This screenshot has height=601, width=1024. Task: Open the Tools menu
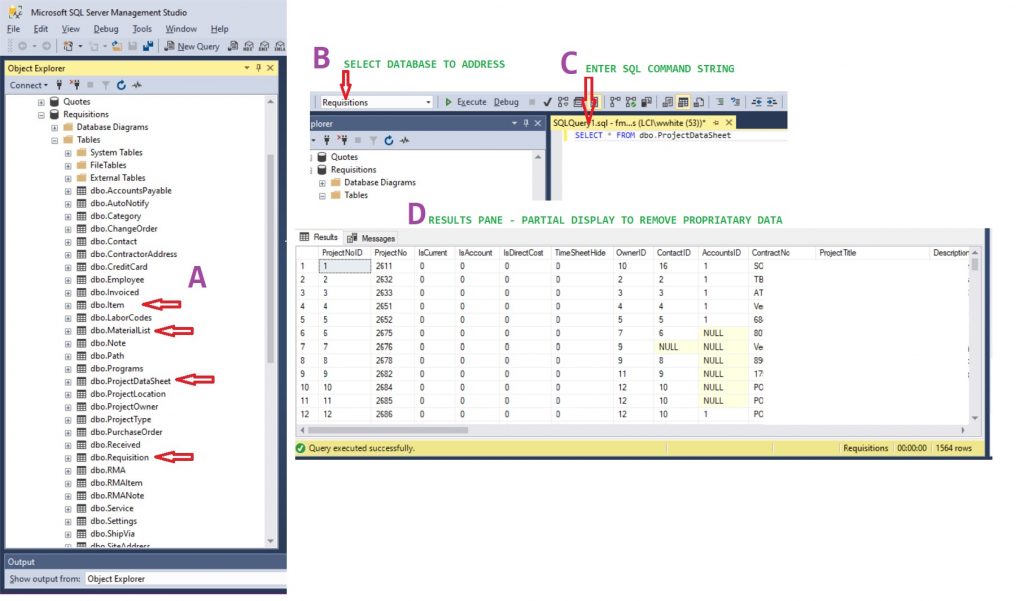tap(142, 29)
